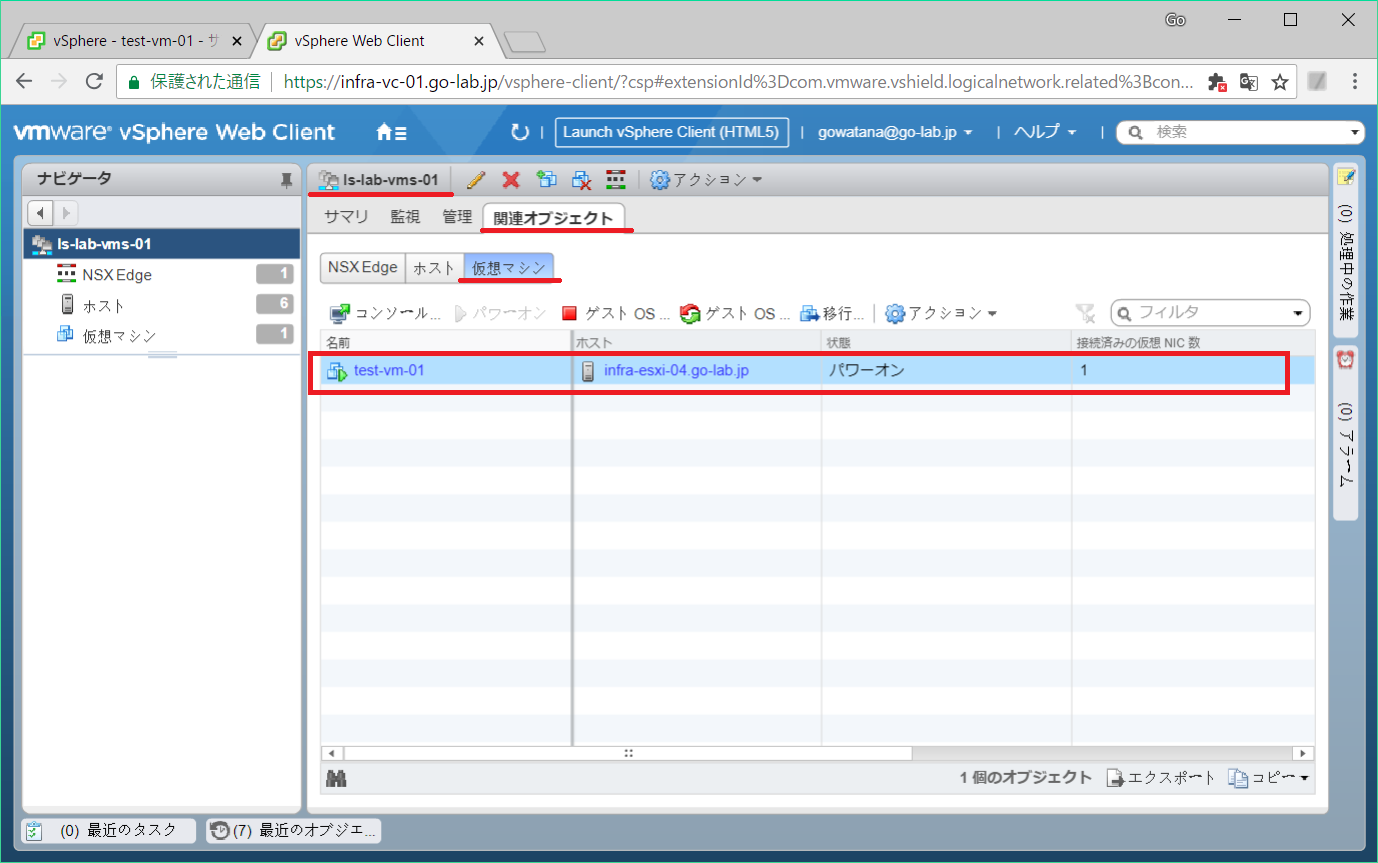Switch to the 管理 tab

(457, 217)
